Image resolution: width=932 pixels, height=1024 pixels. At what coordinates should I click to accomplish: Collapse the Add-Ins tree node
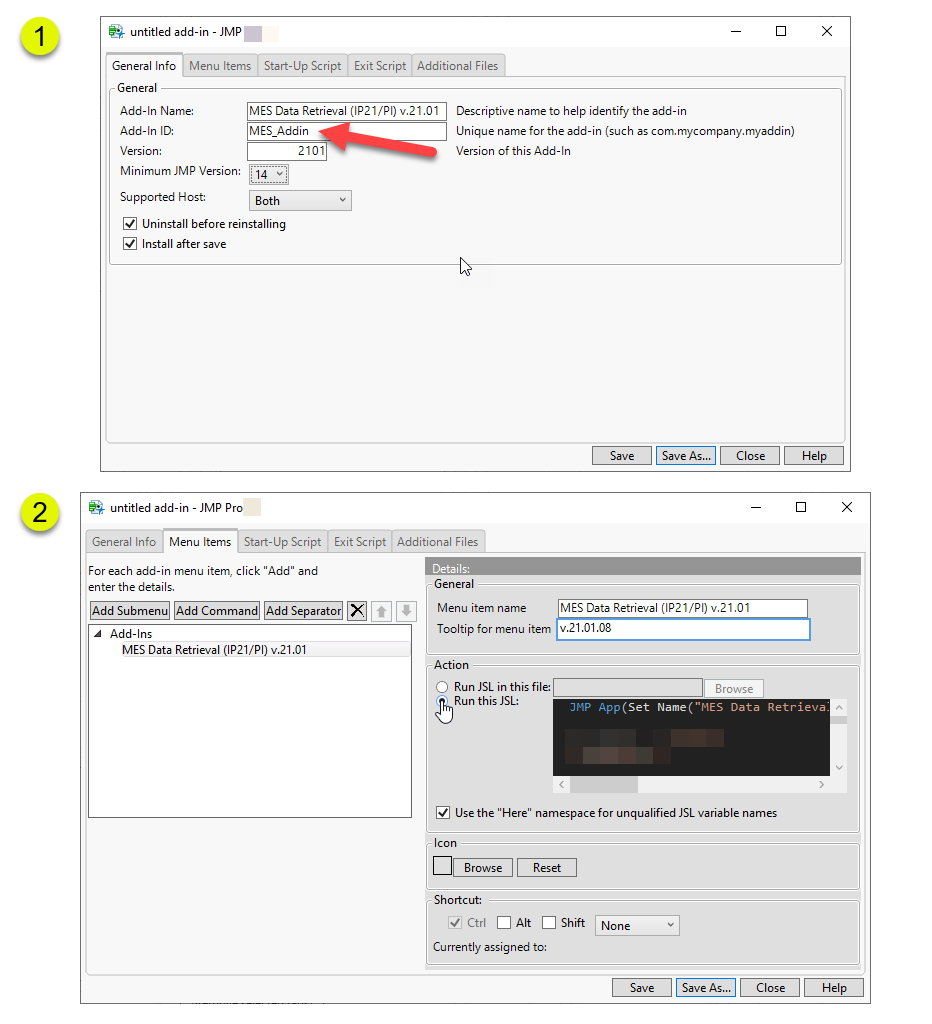99,633
